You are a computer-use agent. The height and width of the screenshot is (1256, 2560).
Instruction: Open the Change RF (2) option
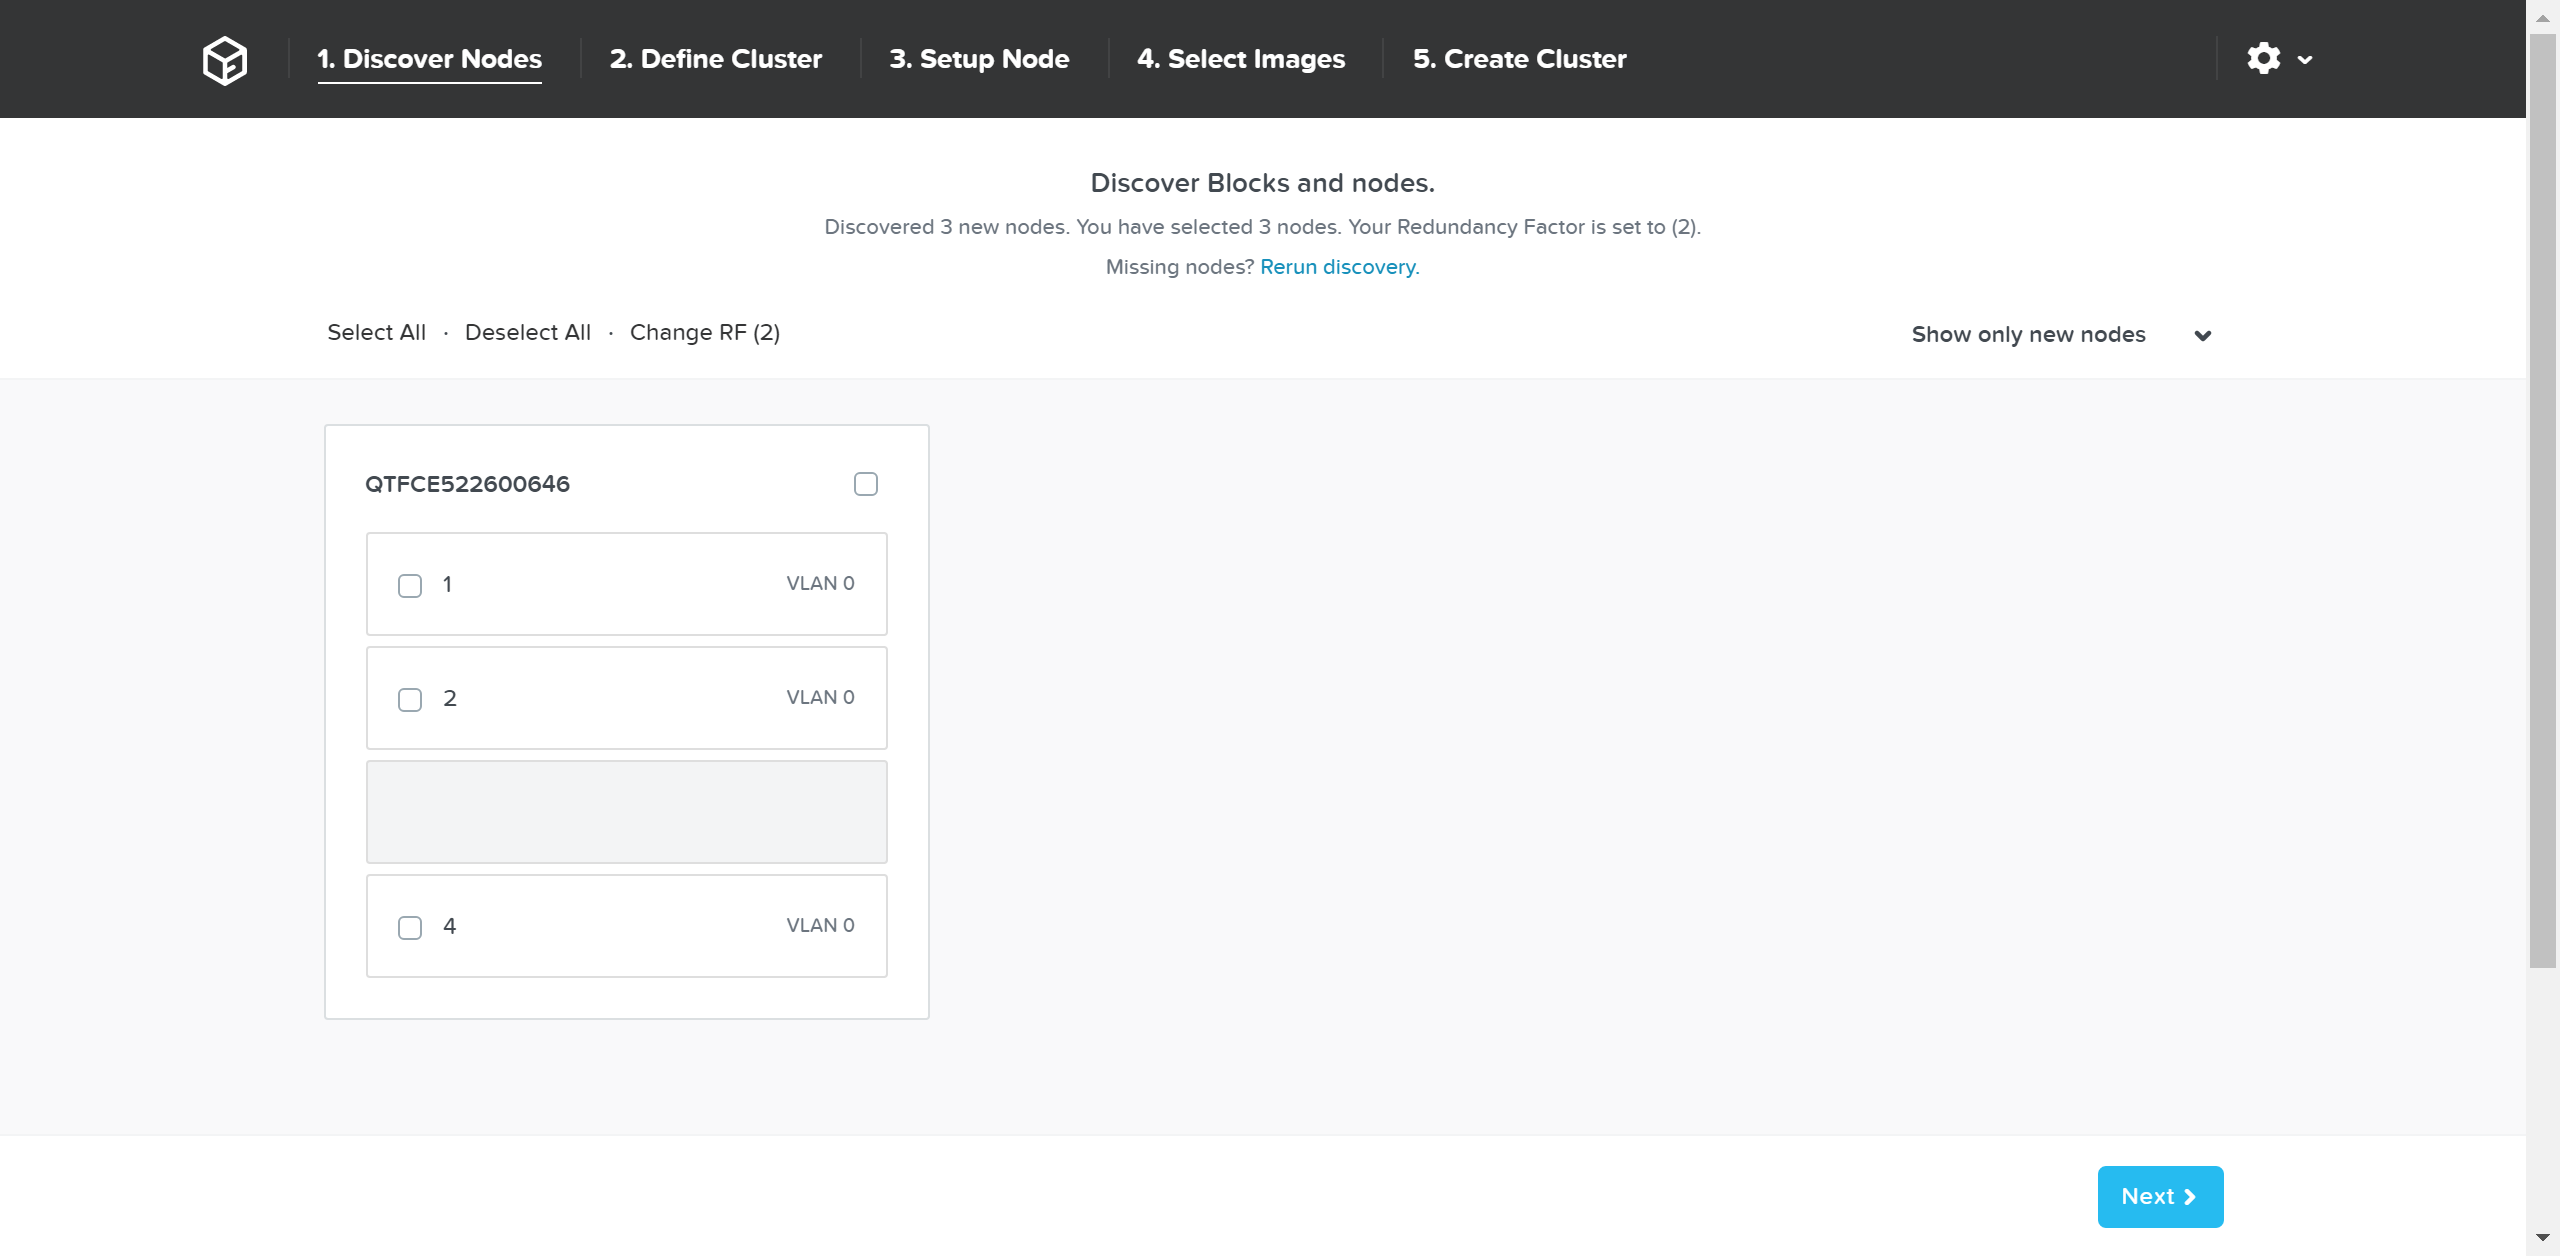tap(704, 332)
